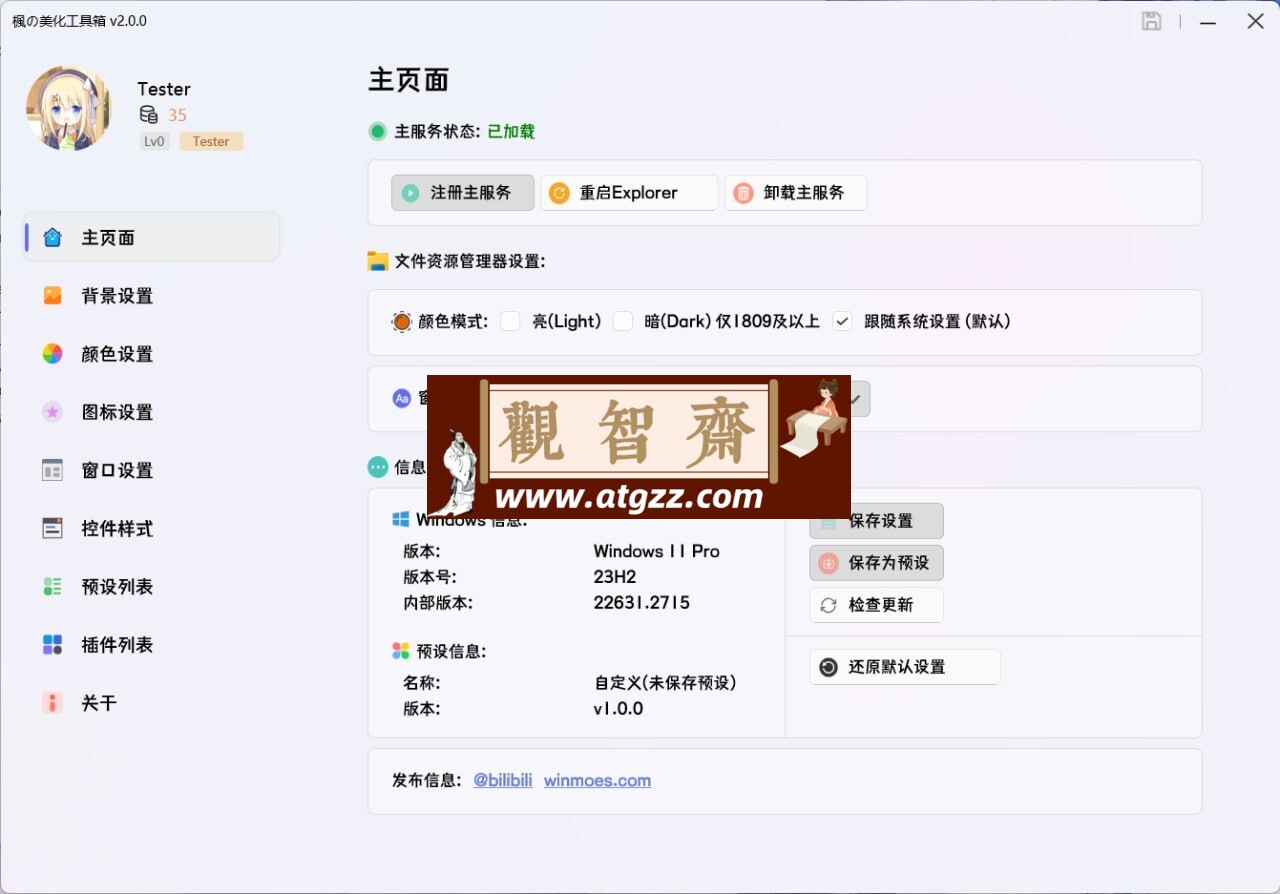Image resolution: width=1280 pixels, height=894 pixels.
Task: Click the folder icon beside 文件资源管理器设置
Action: point(377,261)
